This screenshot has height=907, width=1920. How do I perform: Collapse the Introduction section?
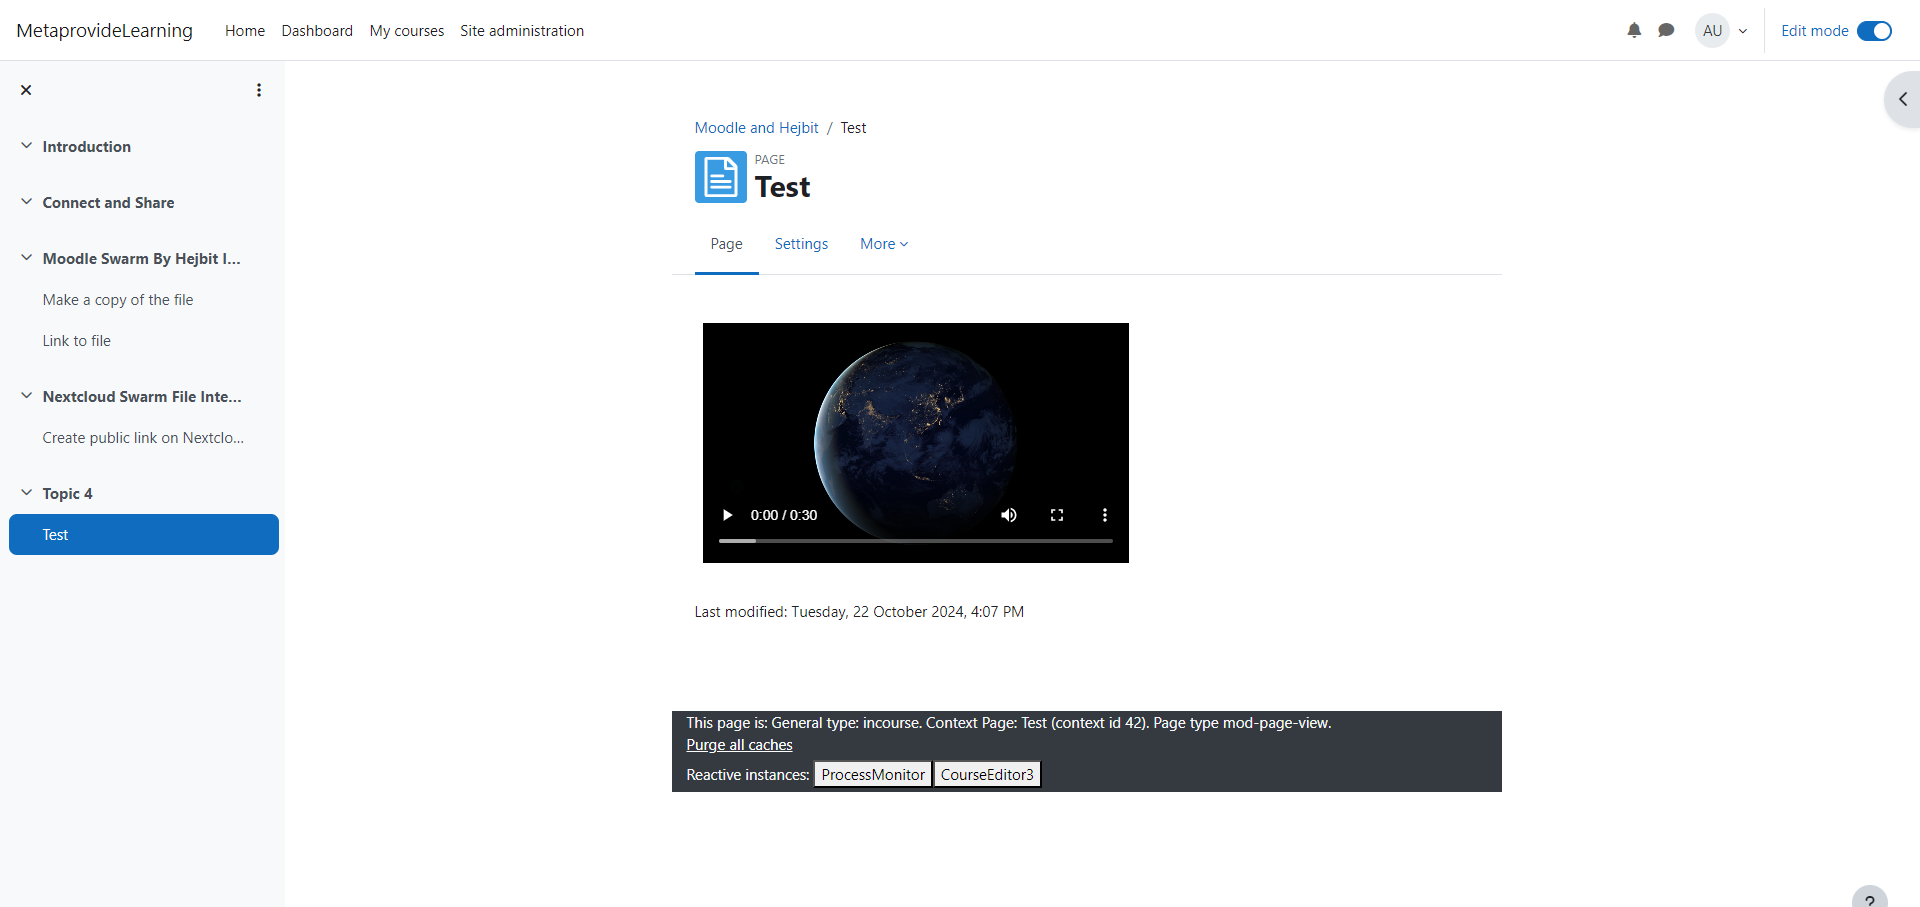click(27, 146)
